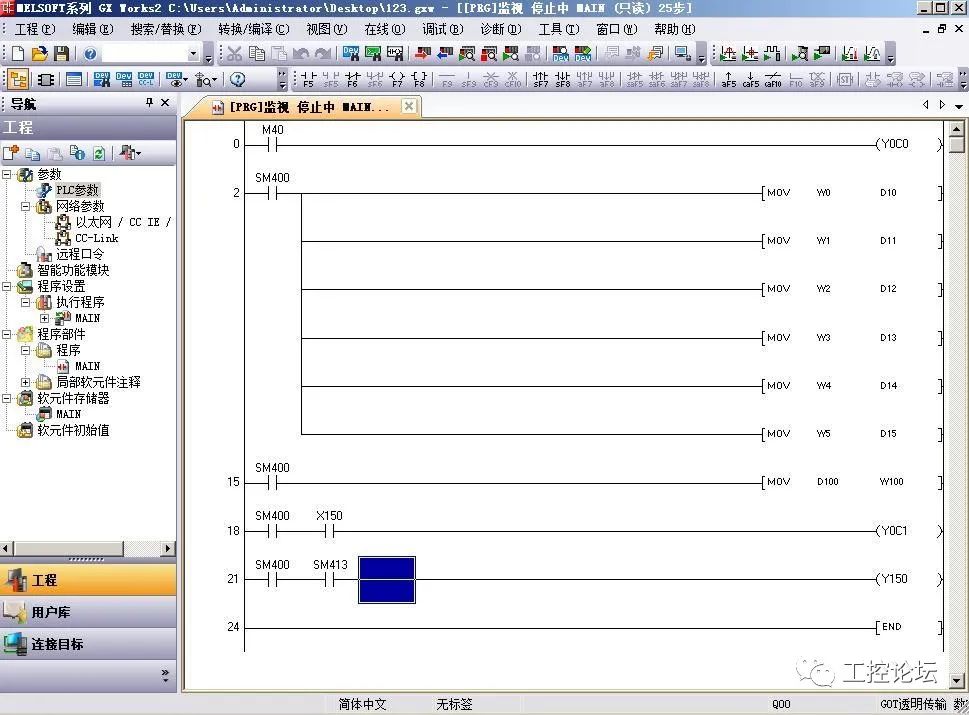Screen dimensions: 969x715
Task: Click the blue help question icon
Action: pyautogui.click(x=90, y=54)
